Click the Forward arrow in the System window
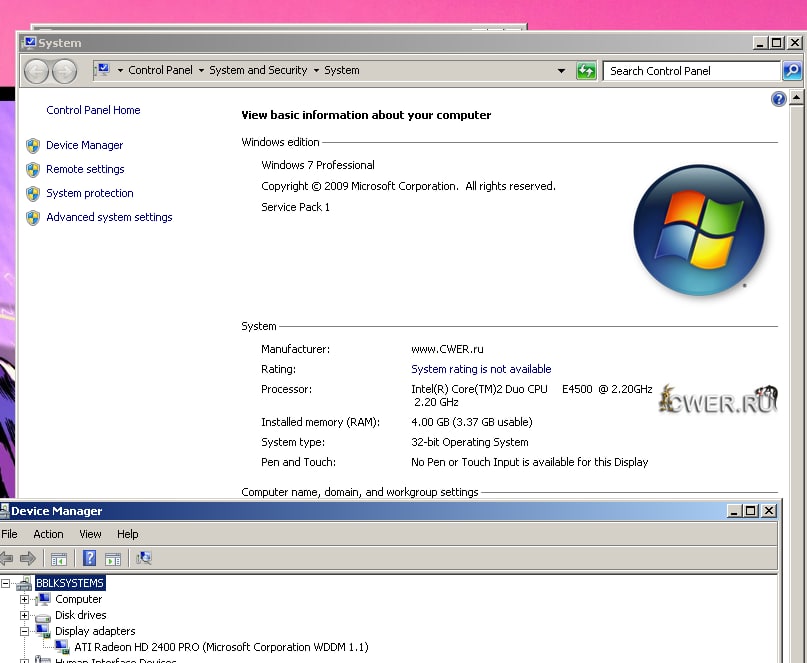The width and height of the screenshot is (807, 663). (x=64, y=71)
